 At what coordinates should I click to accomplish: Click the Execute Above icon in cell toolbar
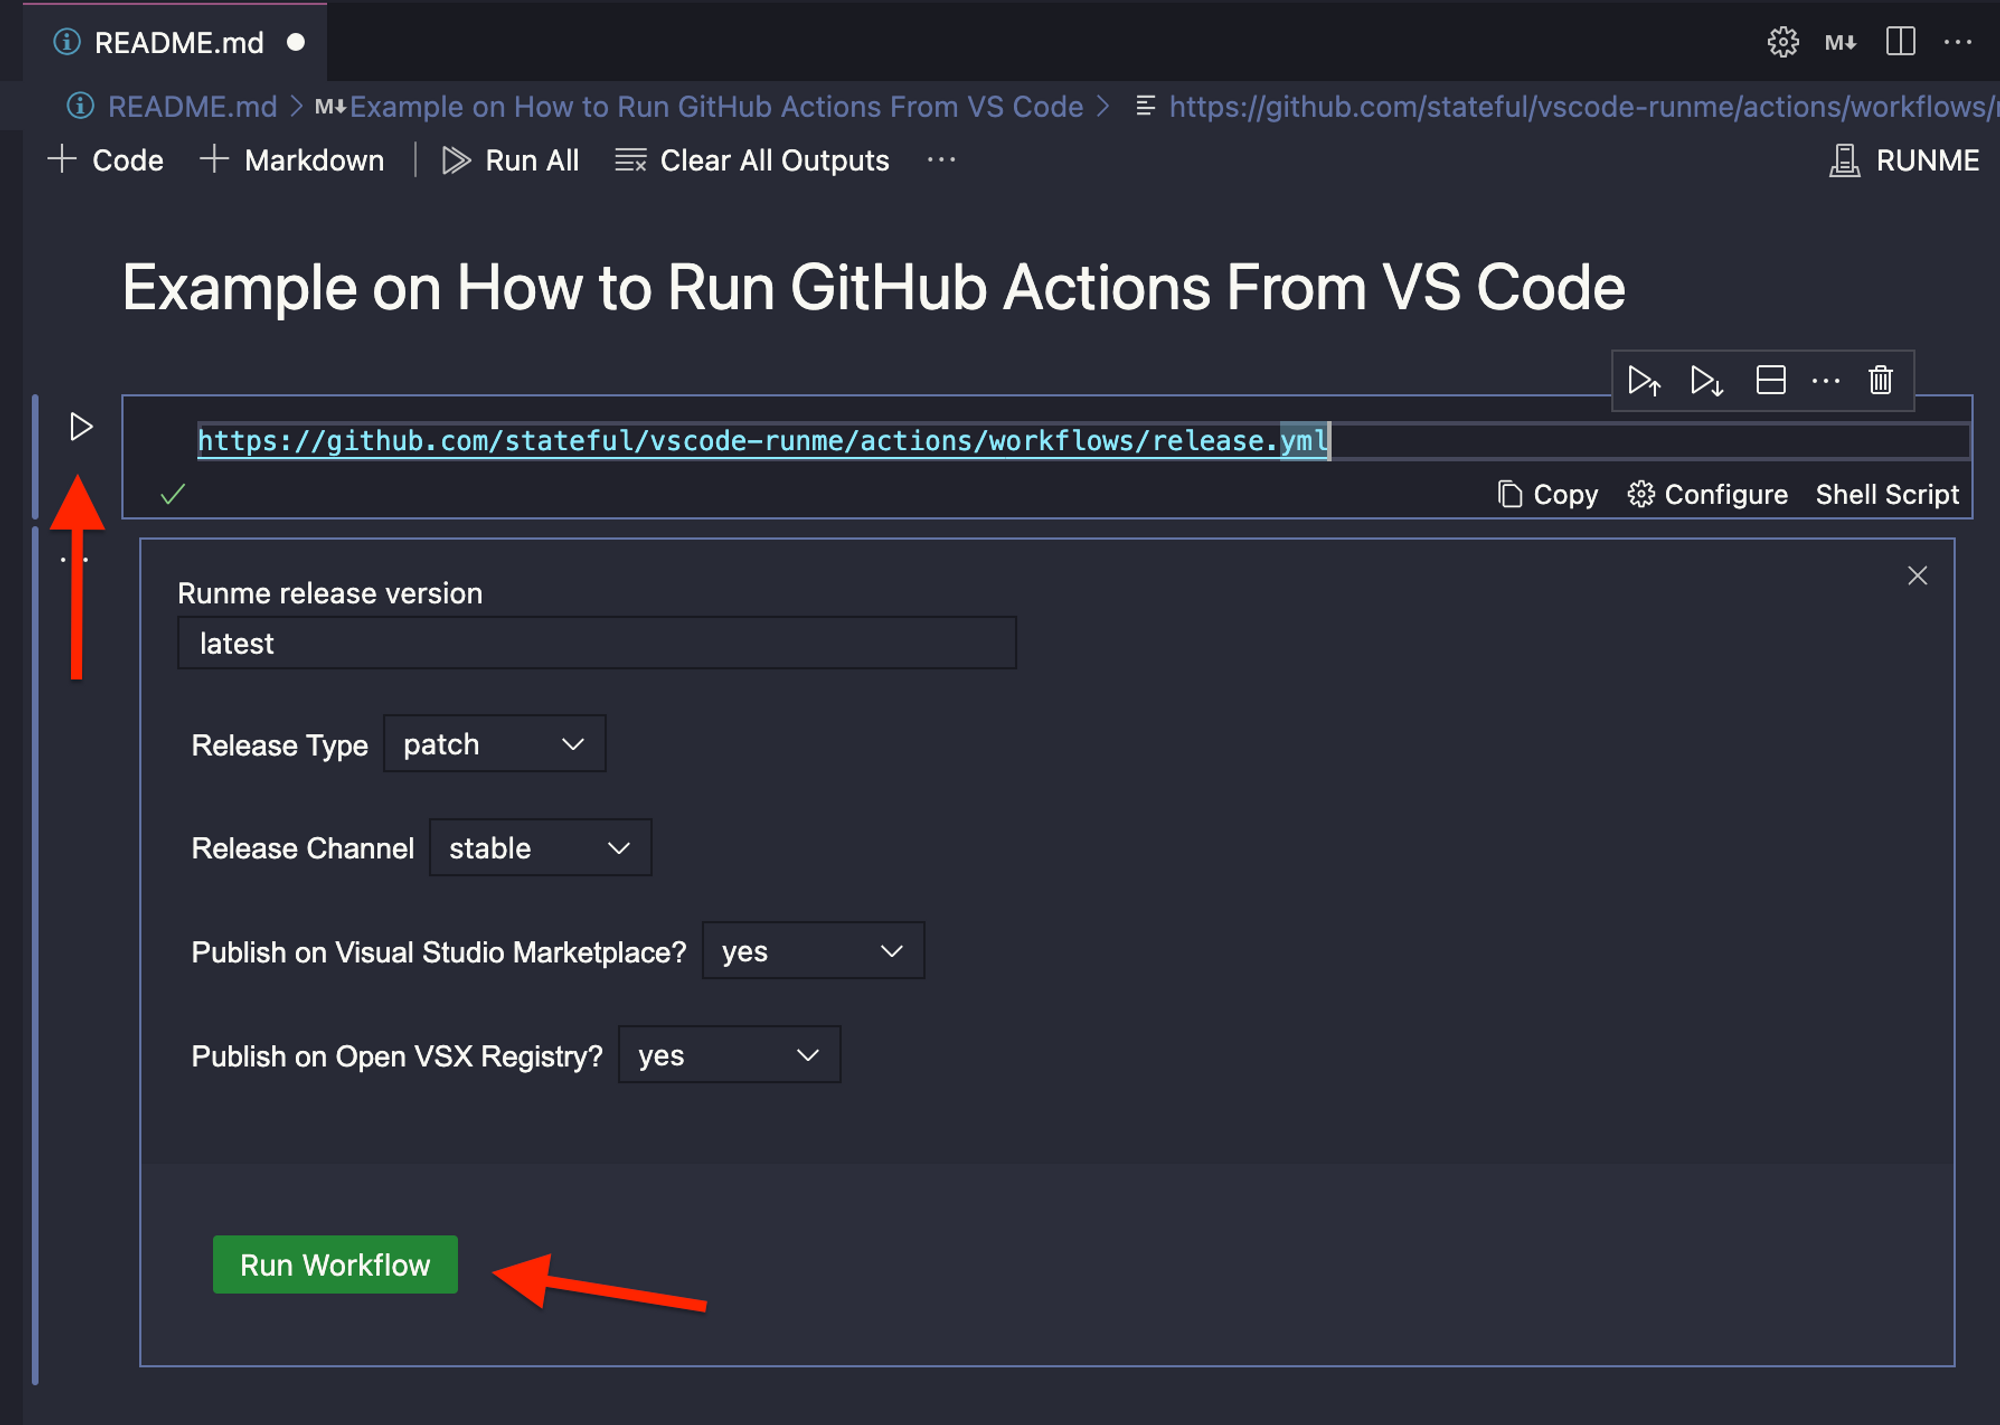point(1643,381)
